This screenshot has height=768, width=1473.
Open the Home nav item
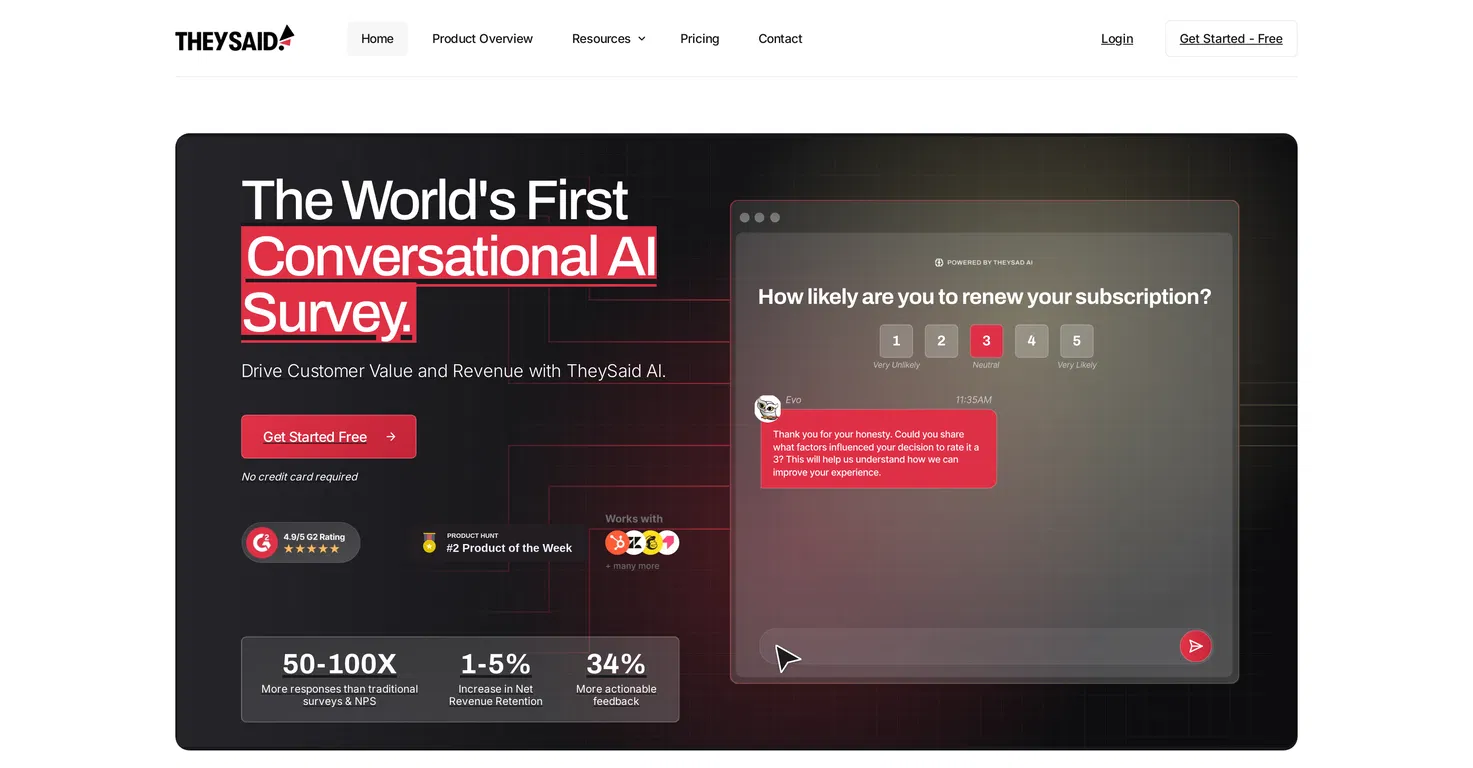(x=377, y=39)
